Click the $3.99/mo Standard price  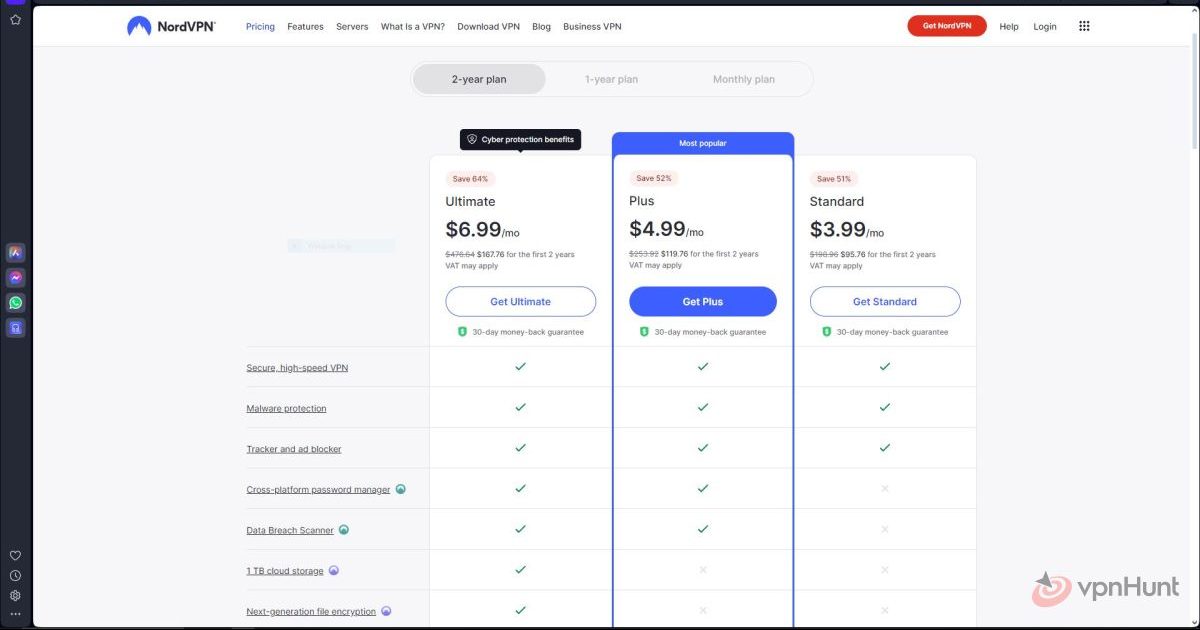pyautogui.click(x=847, y=229)
